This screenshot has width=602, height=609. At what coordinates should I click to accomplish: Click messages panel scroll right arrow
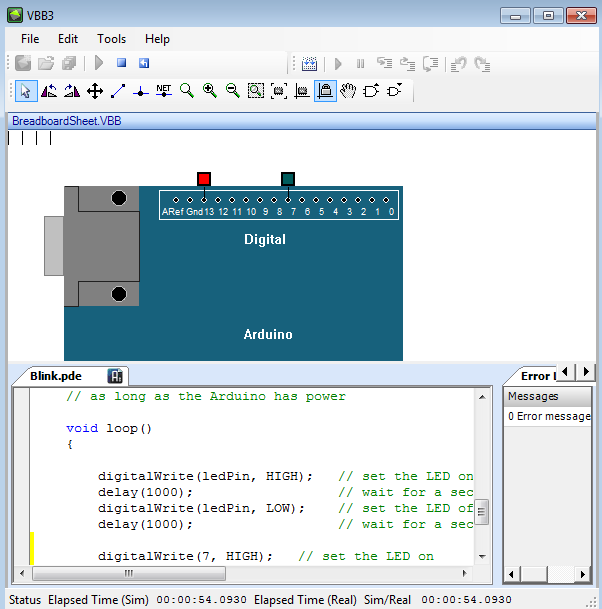click(x=583, y=574)
